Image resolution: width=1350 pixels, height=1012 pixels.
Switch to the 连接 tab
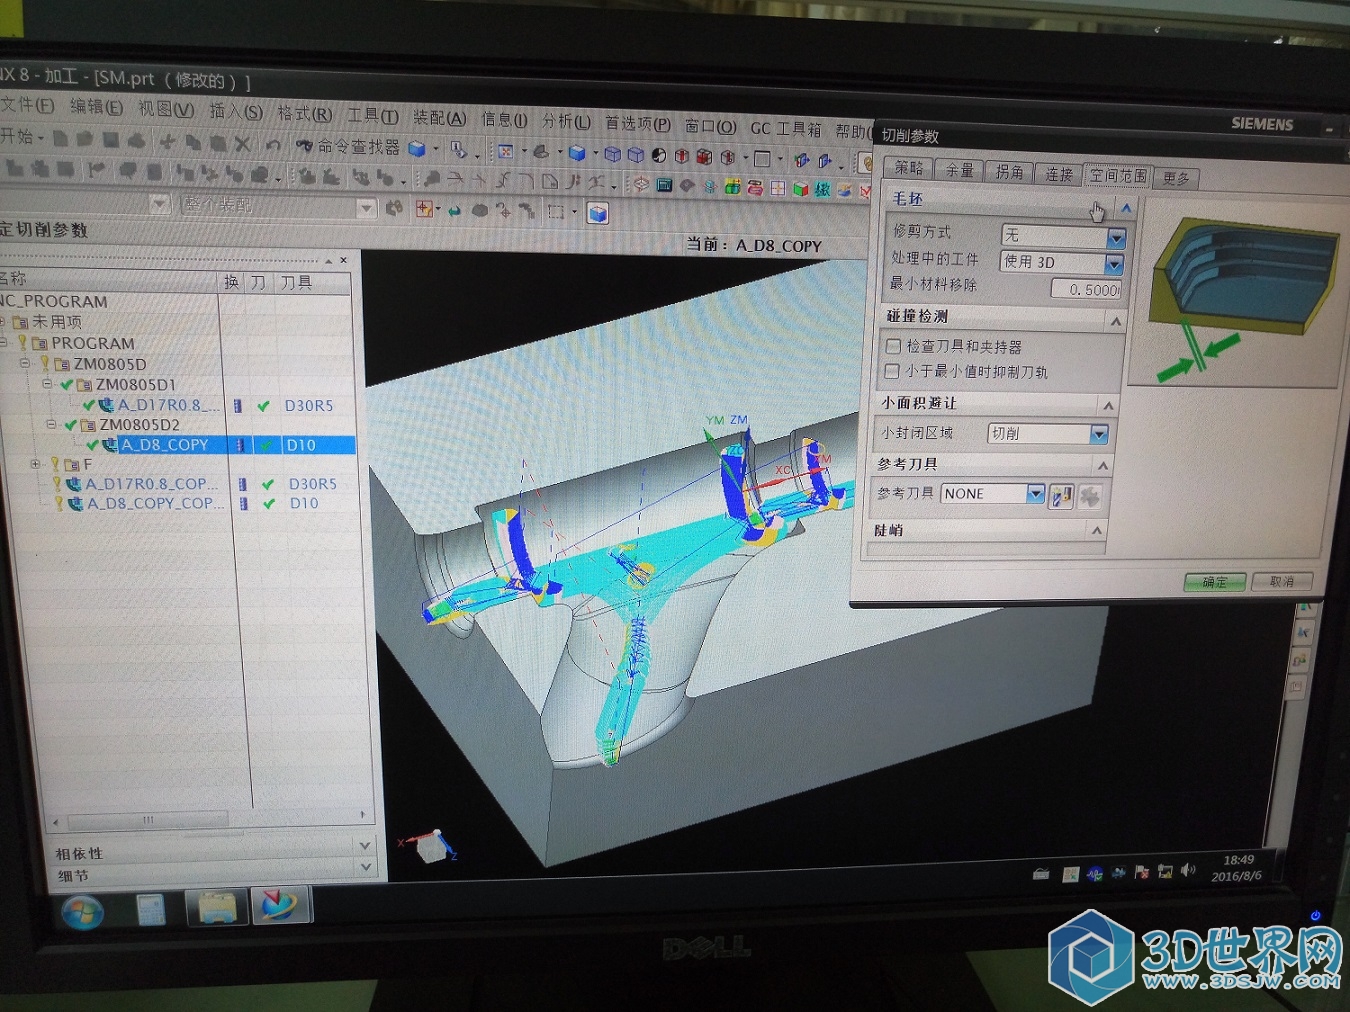pyautogui.click(x=1059, y=174)
